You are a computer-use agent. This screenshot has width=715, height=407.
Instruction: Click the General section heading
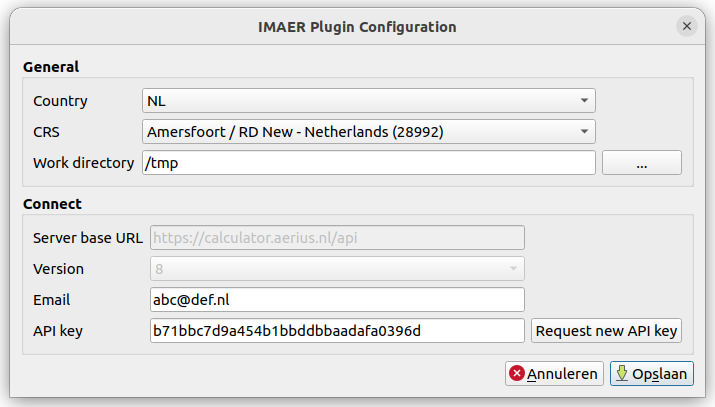[x=51, y=67]
